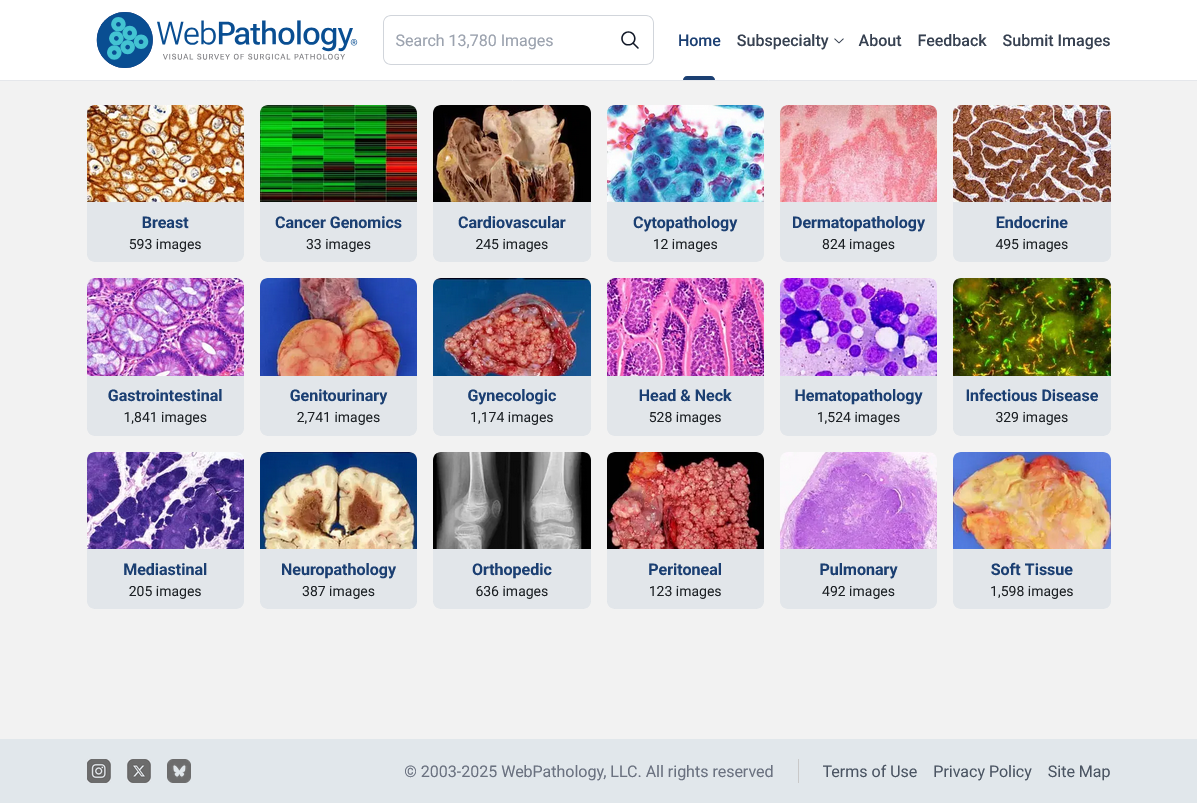
Task: Open the Endocrine thumbnail image
Action: [1031, 153]
